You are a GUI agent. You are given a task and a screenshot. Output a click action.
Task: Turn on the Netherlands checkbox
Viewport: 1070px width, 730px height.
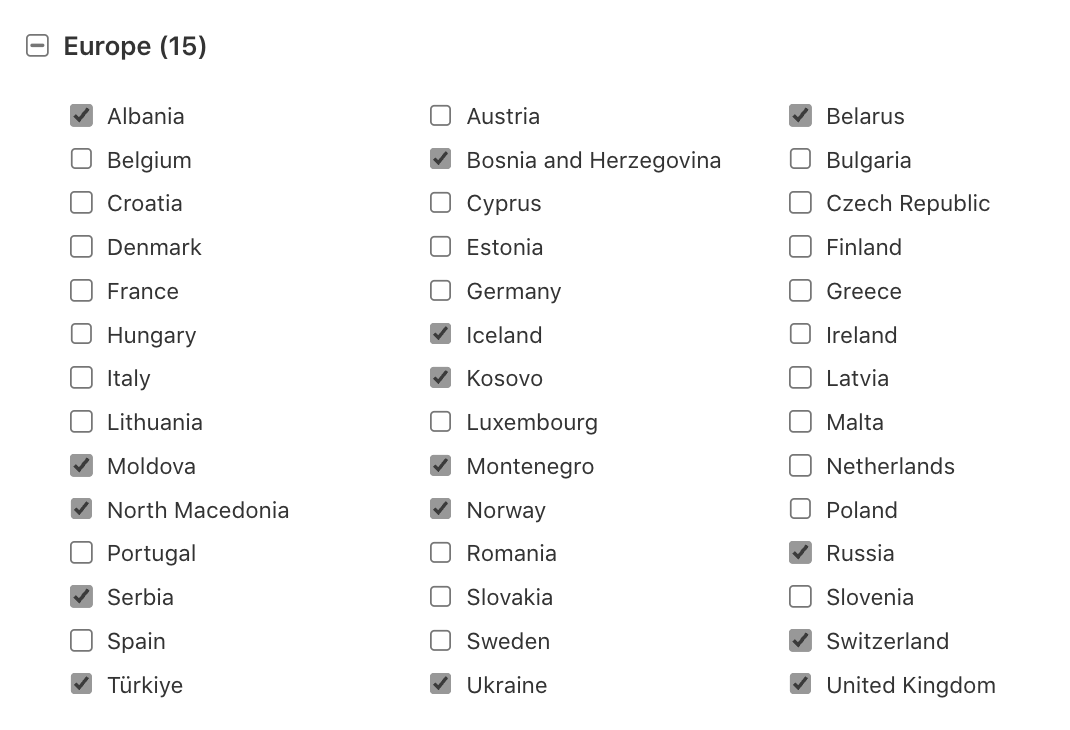click(800, 466)
